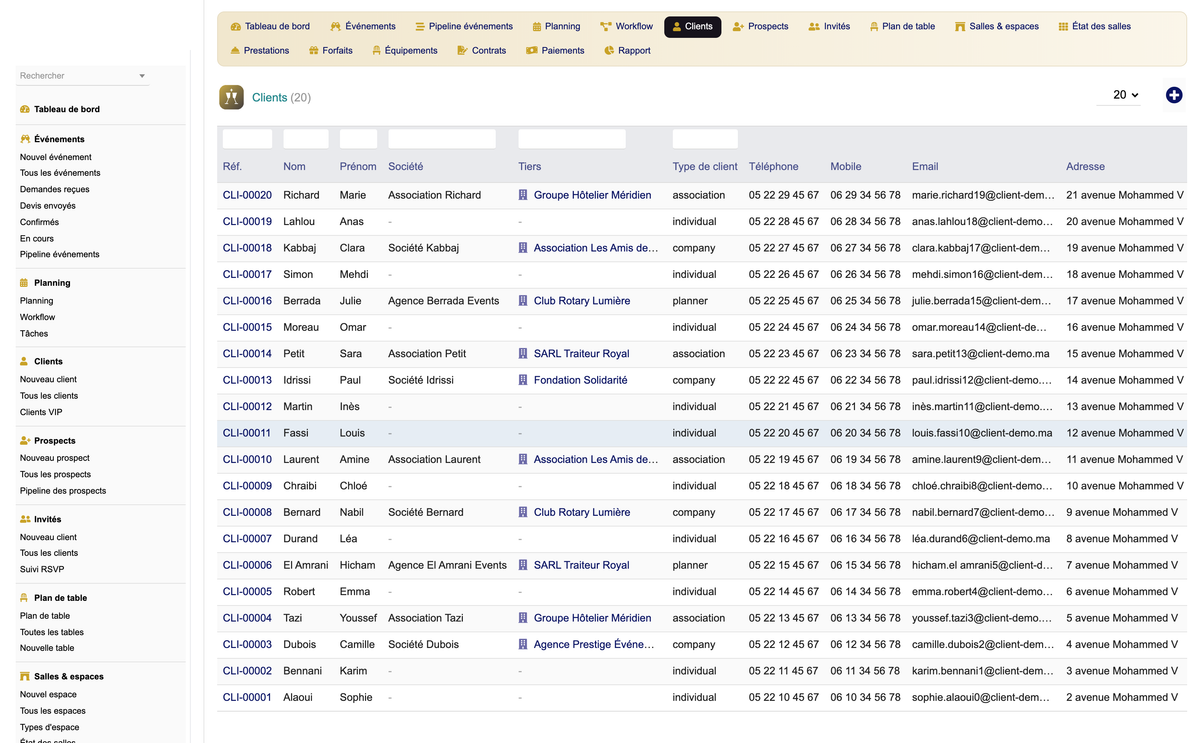Click the blue plus add-client icon
This screenshot has width=1200, height=743.
pos(1174,95)
